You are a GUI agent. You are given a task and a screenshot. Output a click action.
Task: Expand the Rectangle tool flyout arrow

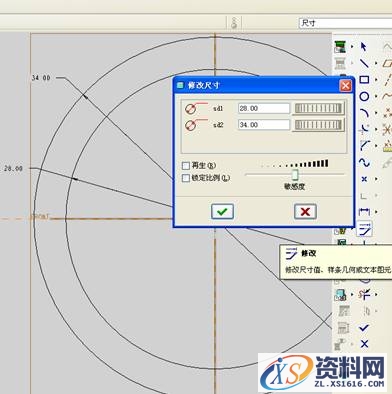click(377, 79)
